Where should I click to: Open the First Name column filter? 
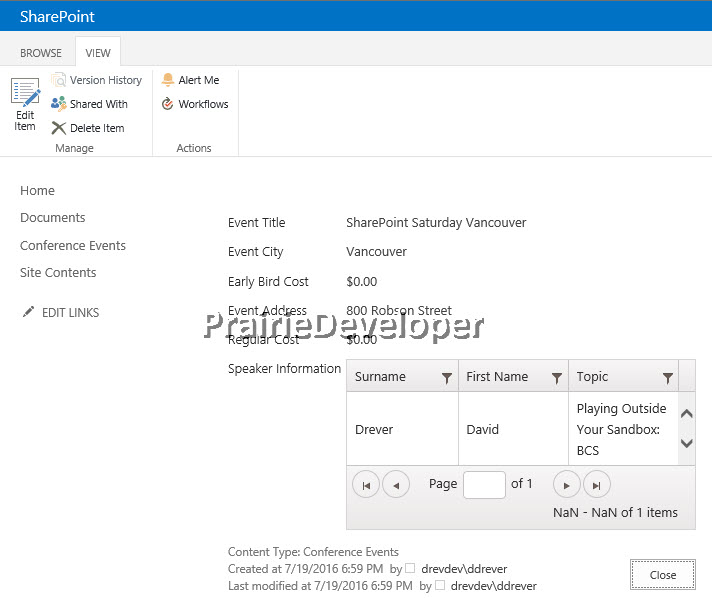[x=557, y=377]
